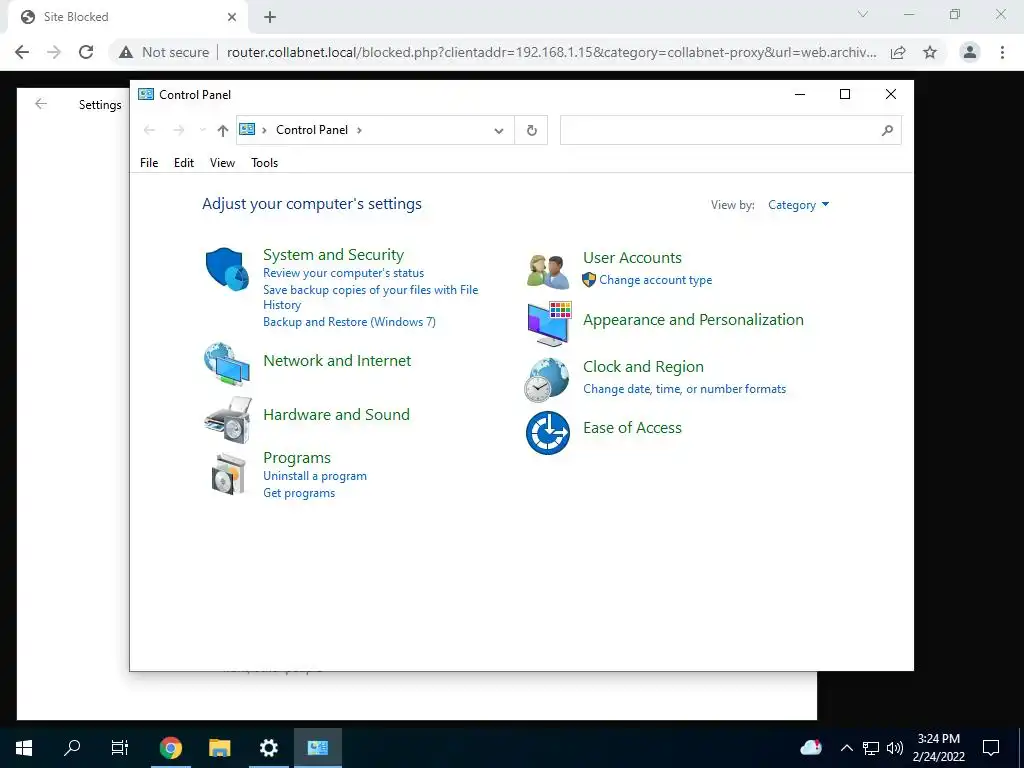Refresh the Control Panel address bar
Image resolution: width=1024 pixels, height=768 pixels.
[532, 131]
